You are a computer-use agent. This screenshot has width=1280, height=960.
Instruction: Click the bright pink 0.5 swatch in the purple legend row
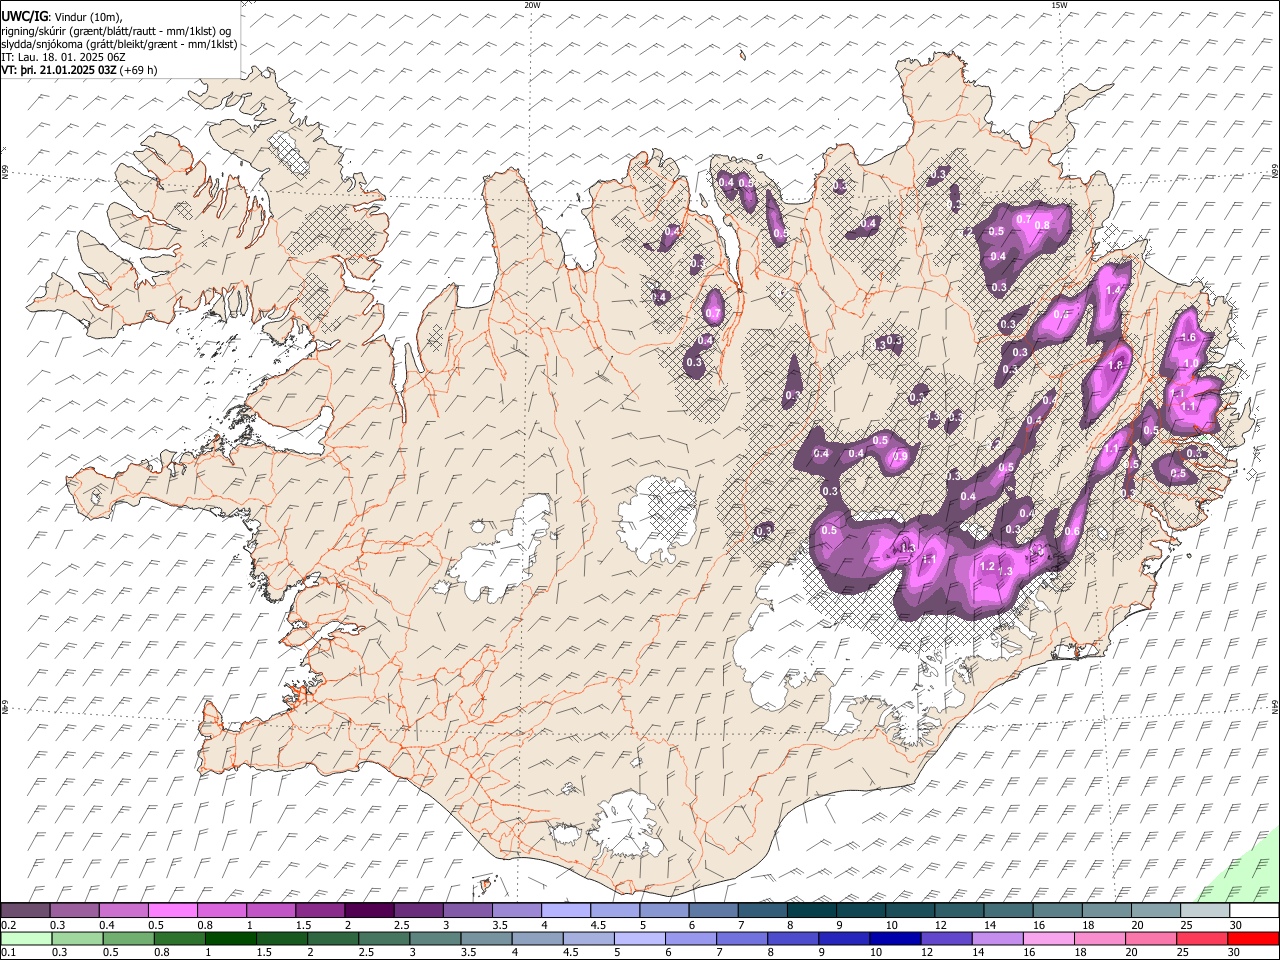(x=172, y=910)
